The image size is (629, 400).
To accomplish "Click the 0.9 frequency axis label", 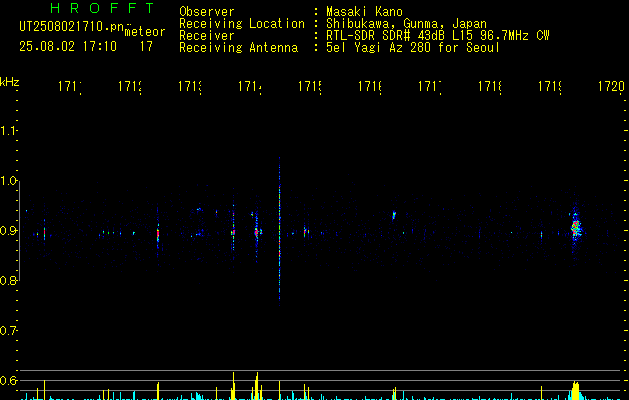I will 8,230.
